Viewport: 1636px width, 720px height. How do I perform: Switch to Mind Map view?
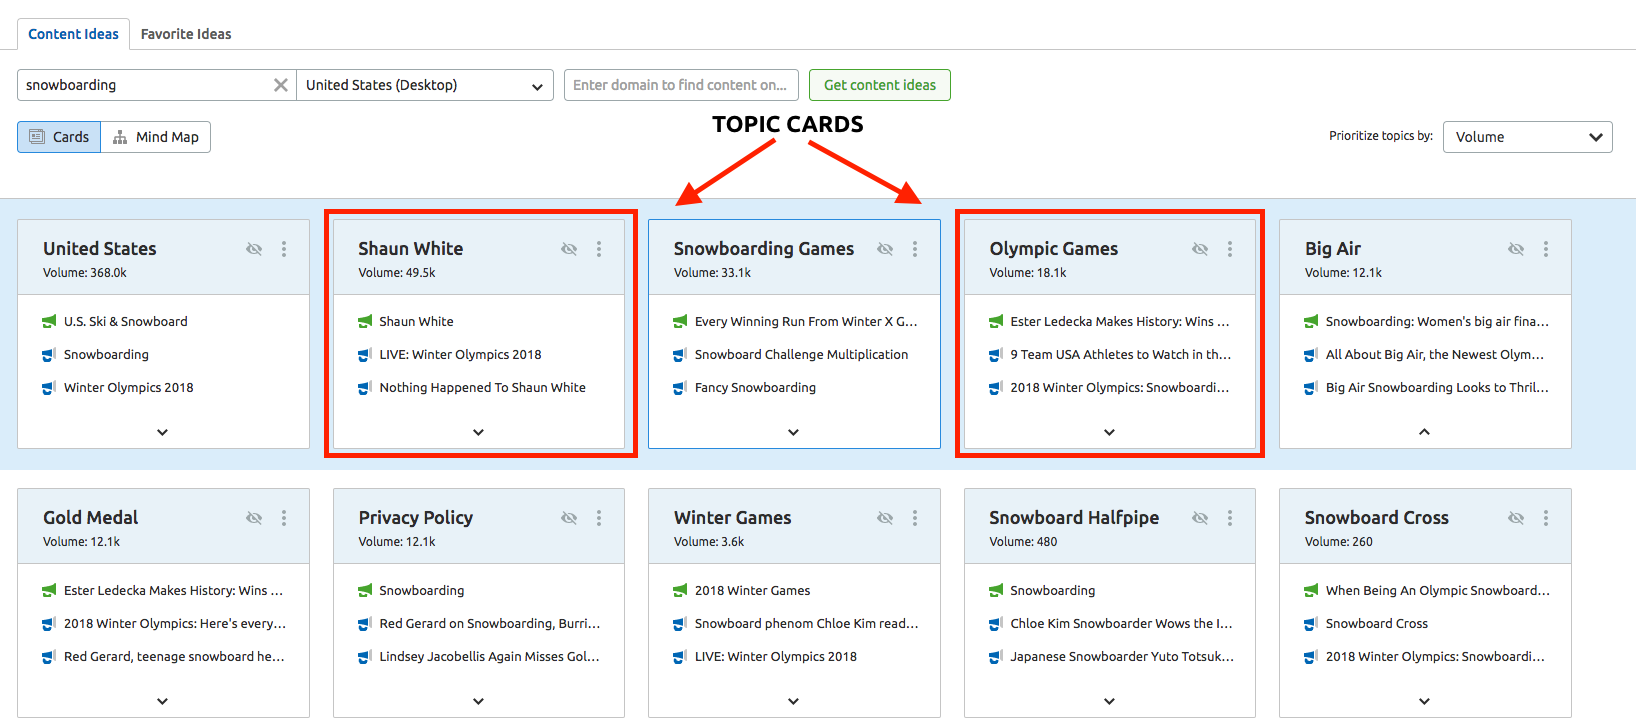point(156,137)
